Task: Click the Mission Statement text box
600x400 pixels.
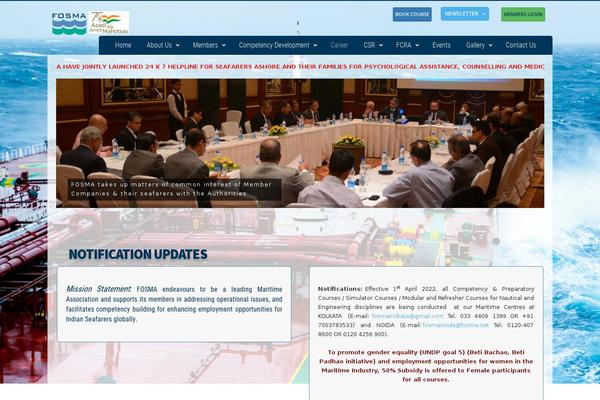Action: coord(174,304)
